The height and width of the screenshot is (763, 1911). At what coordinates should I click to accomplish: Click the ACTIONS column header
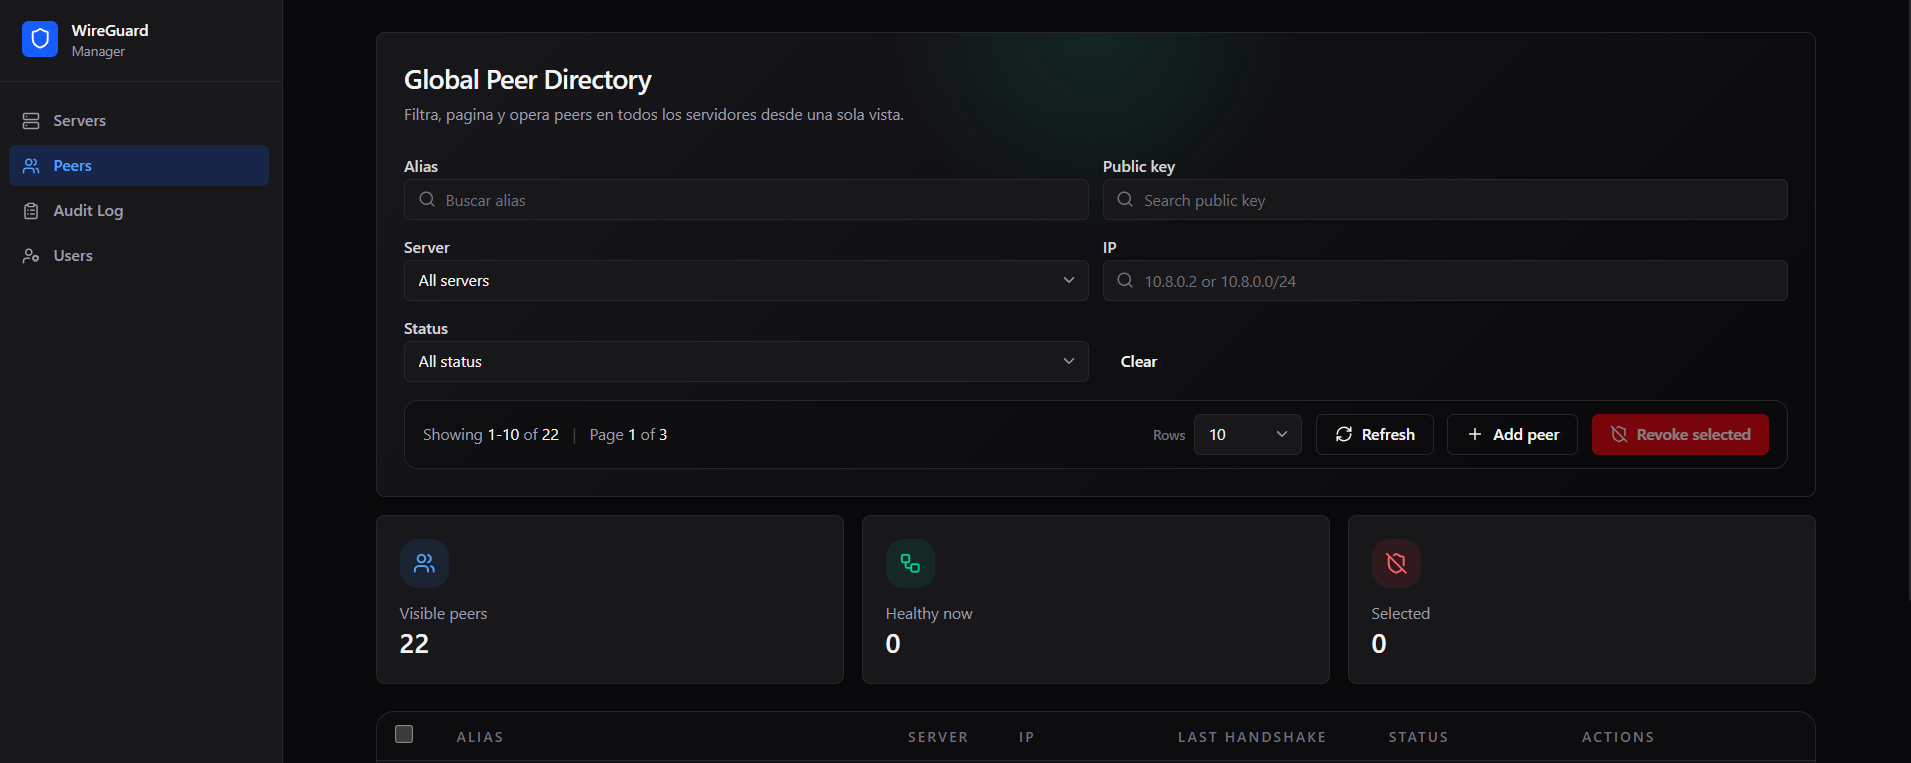click(x=1618, y=737)
